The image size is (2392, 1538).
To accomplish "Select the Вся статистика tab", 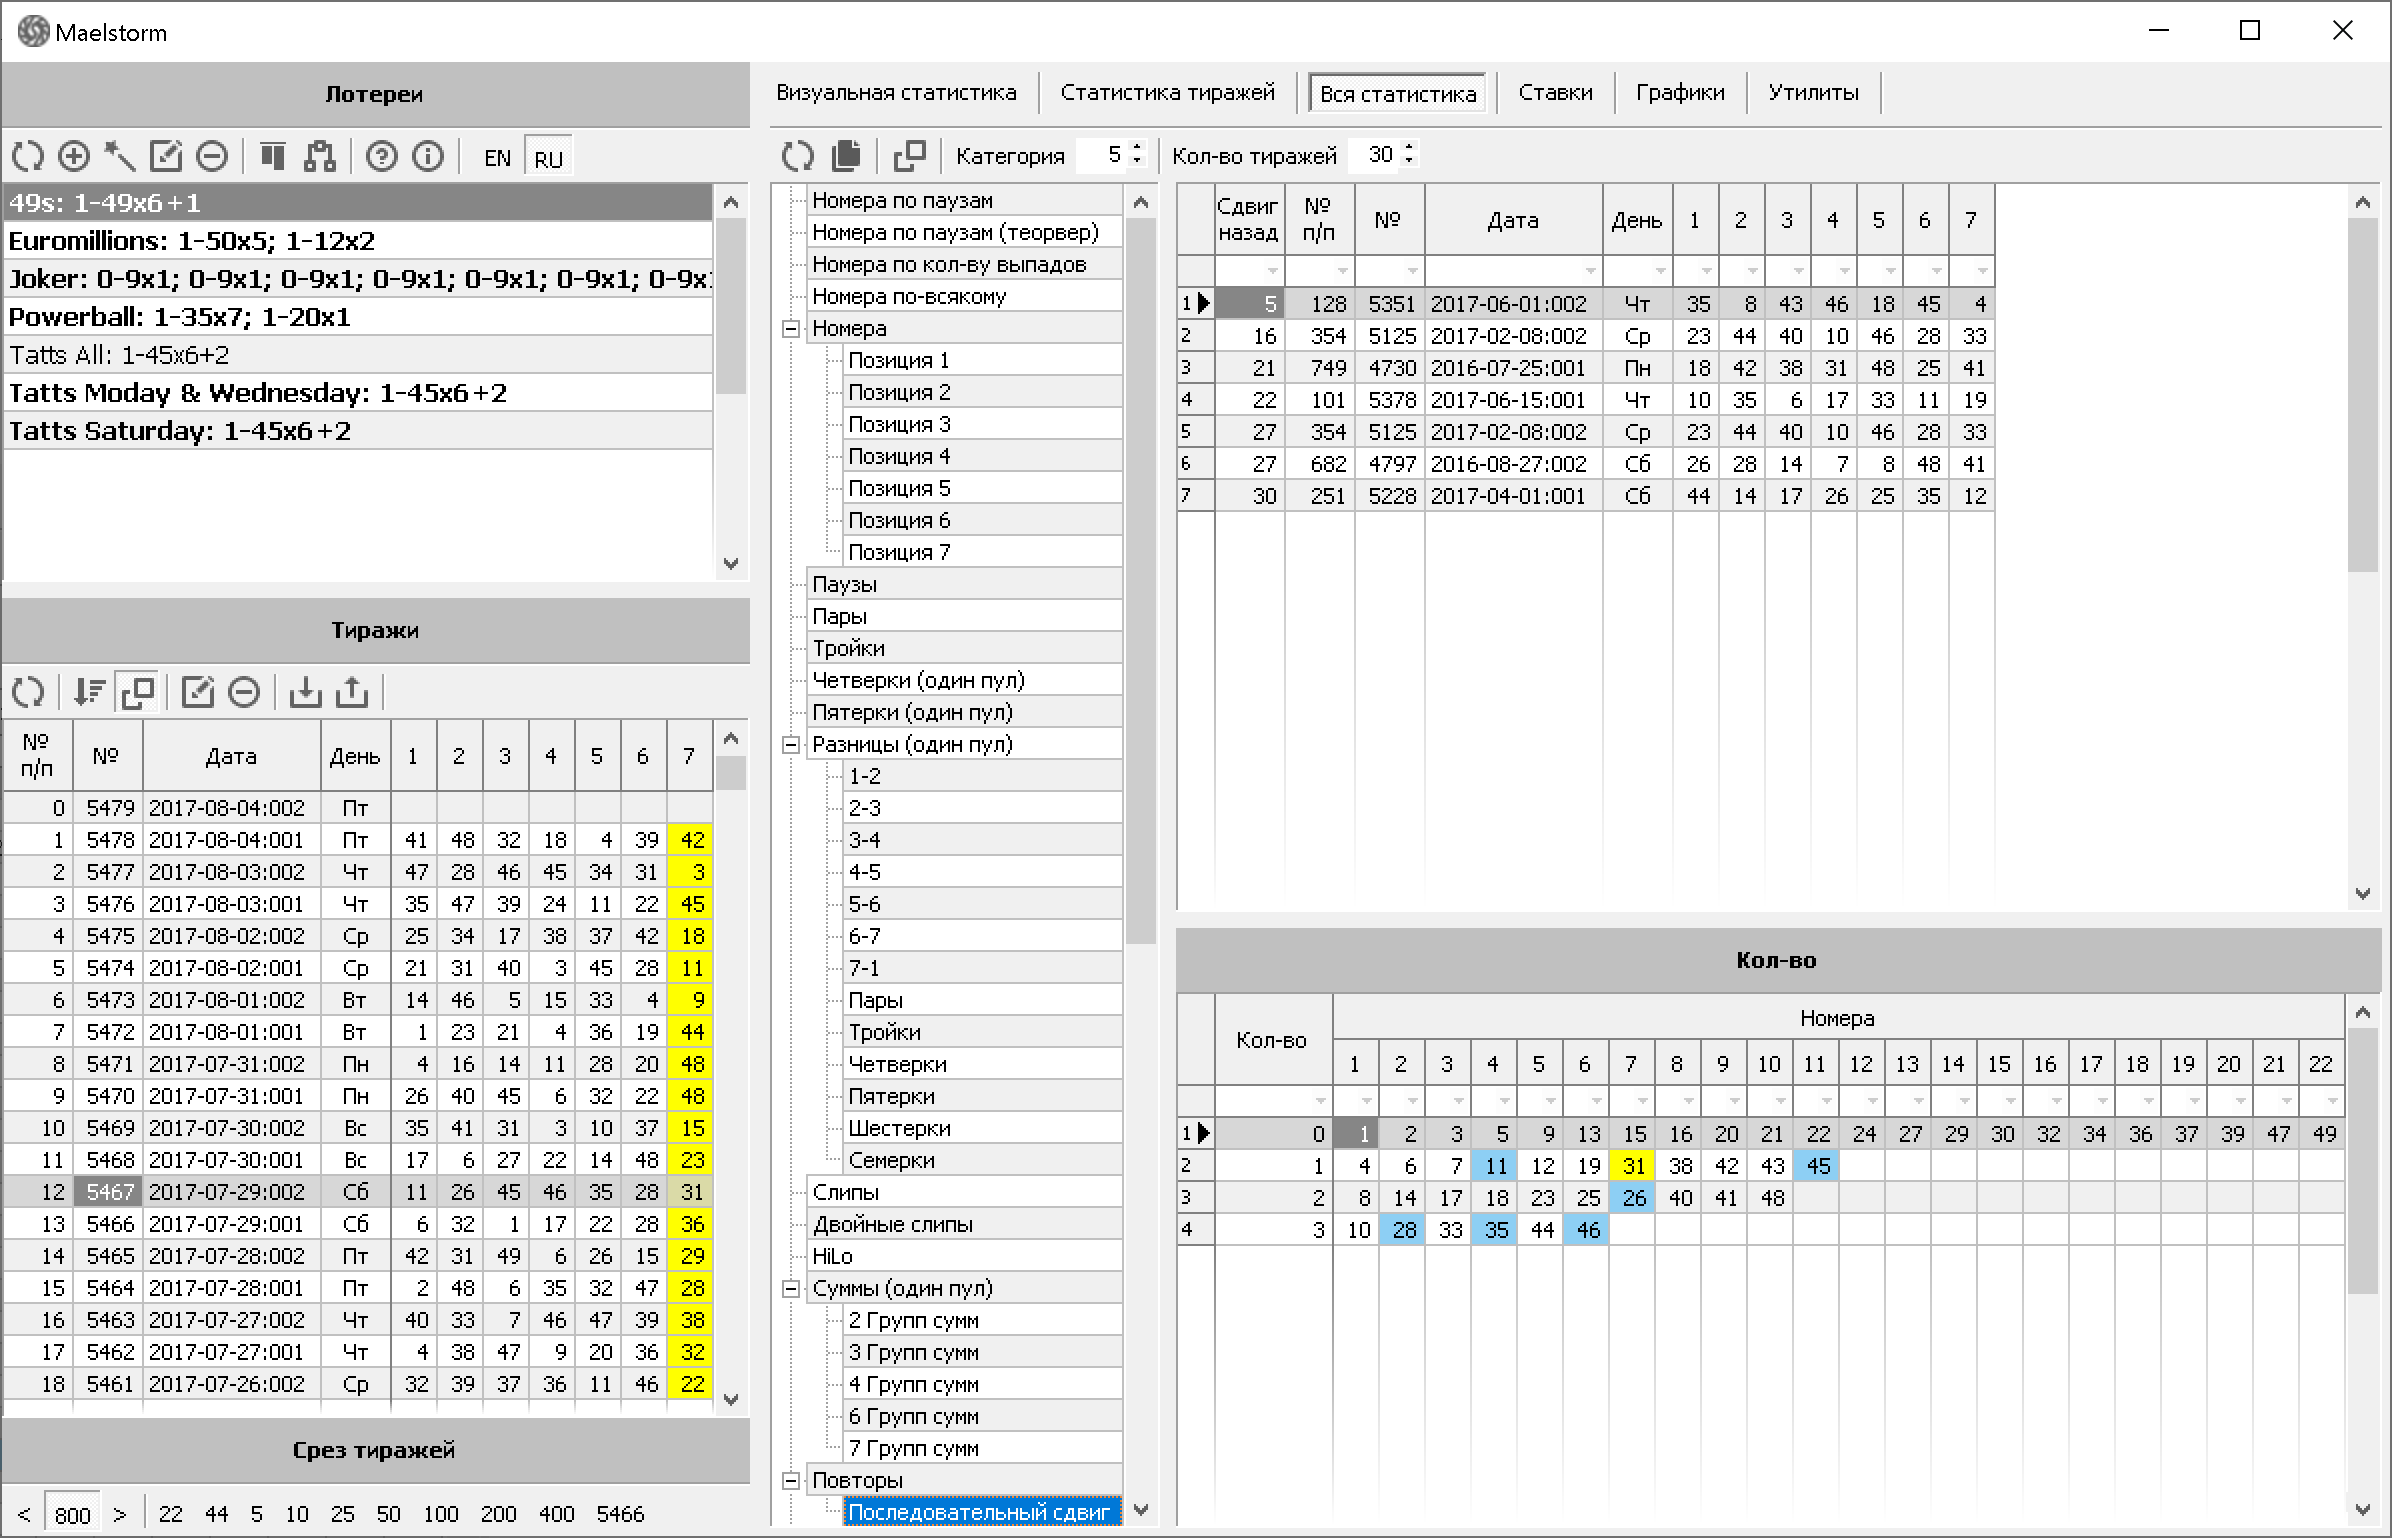I will coord(1398,94).
